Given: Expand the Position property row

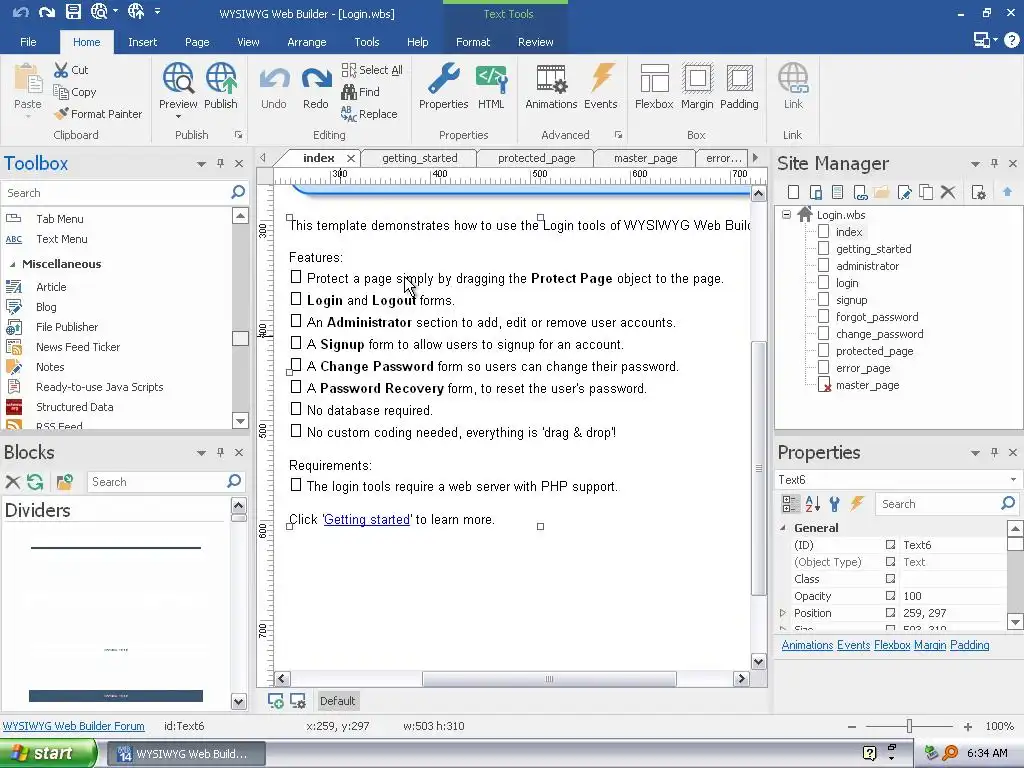Looking at the screenshot, I should [x=783, y=613].
